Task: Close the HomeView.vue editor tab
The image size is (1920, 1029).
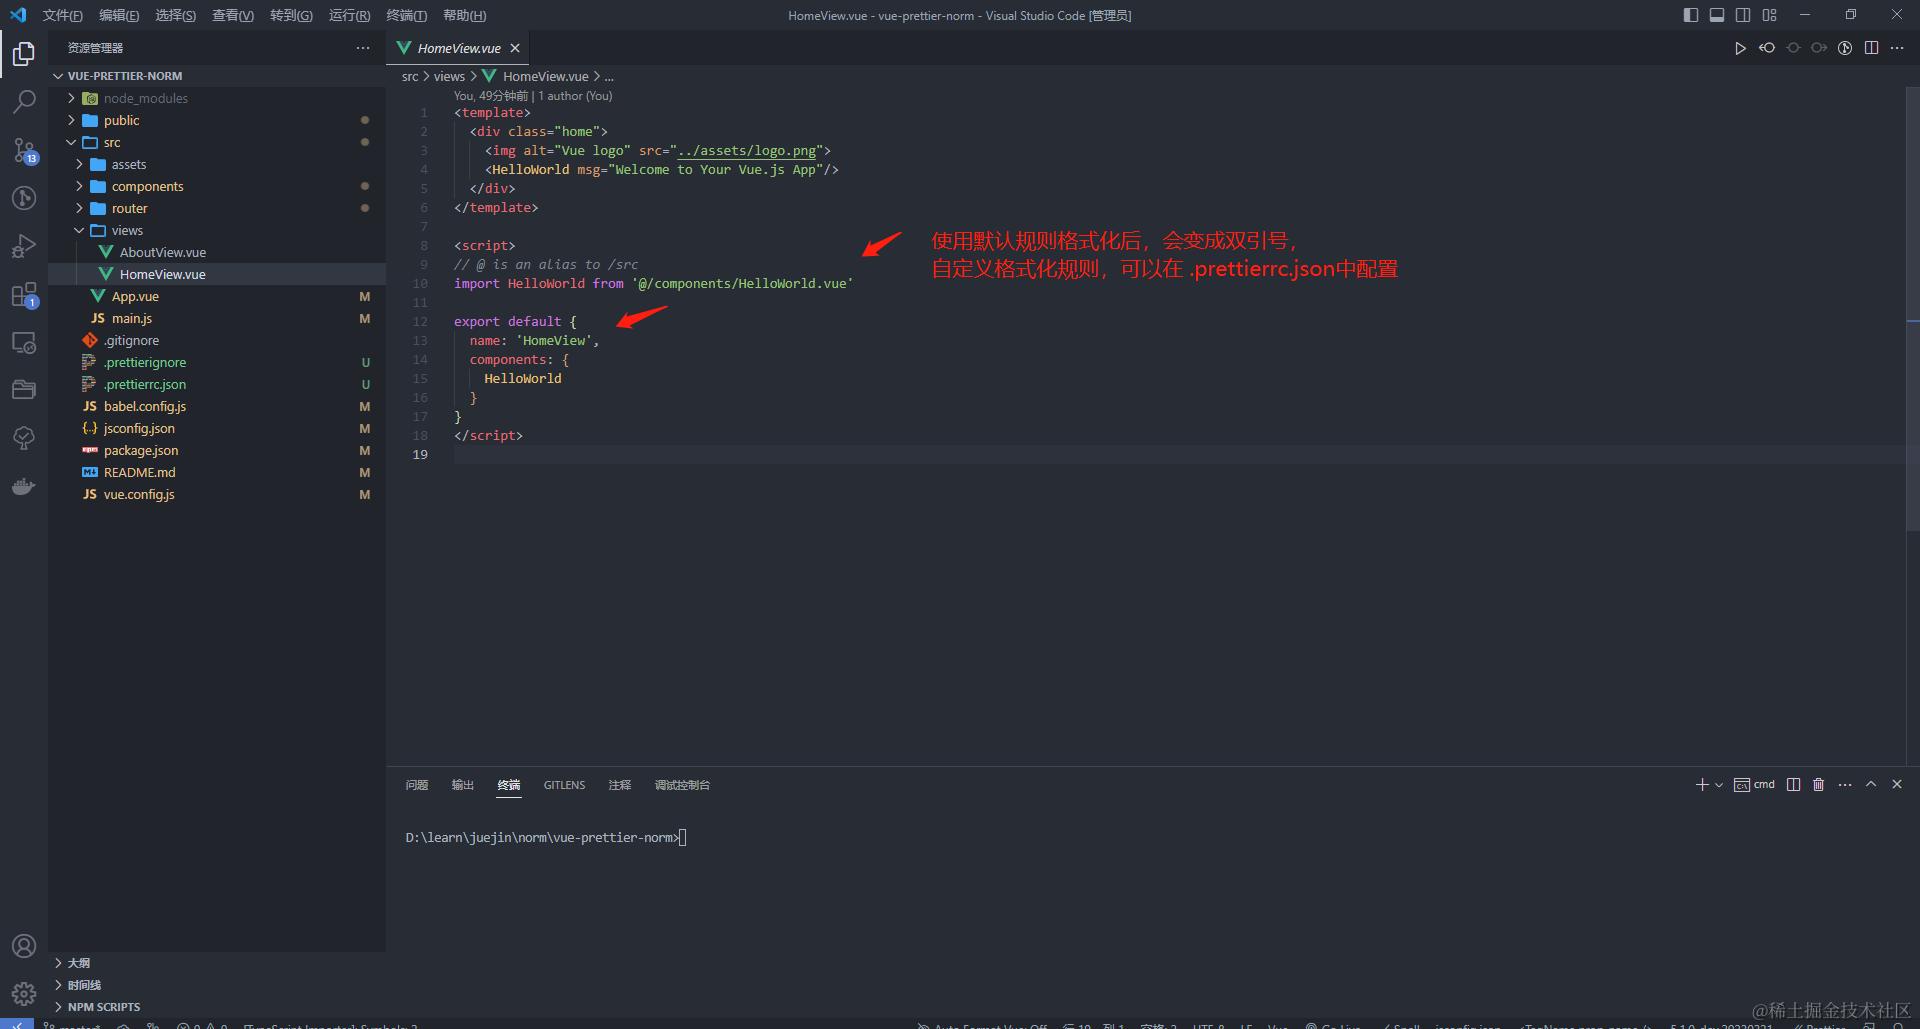Action: (x=515, y=48)
